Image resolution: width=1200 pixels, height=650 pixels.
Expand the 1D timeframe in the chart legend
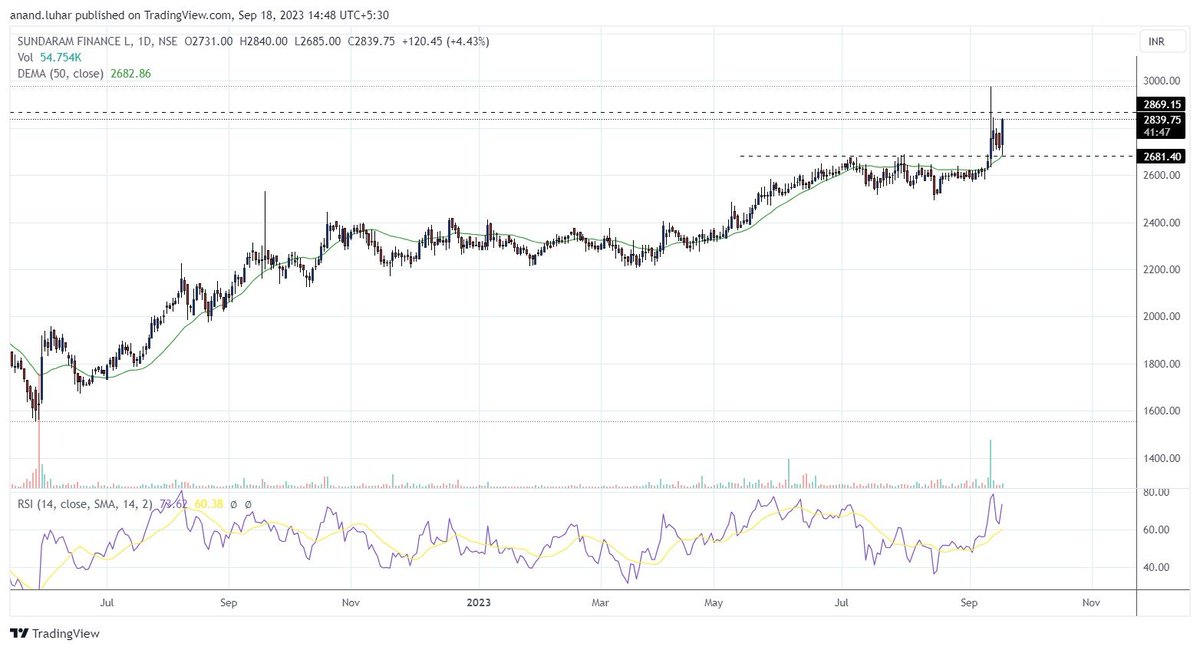146,41
